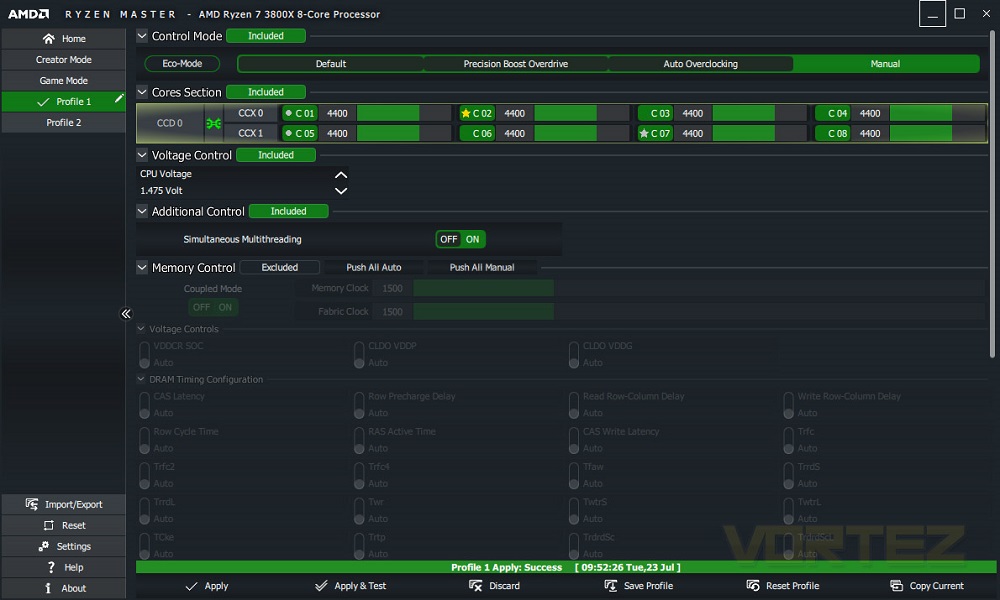Viewport: 1000px width, 600px height.
Task: Click the dot marker on core C 01
Action: [x=288, y=113]
